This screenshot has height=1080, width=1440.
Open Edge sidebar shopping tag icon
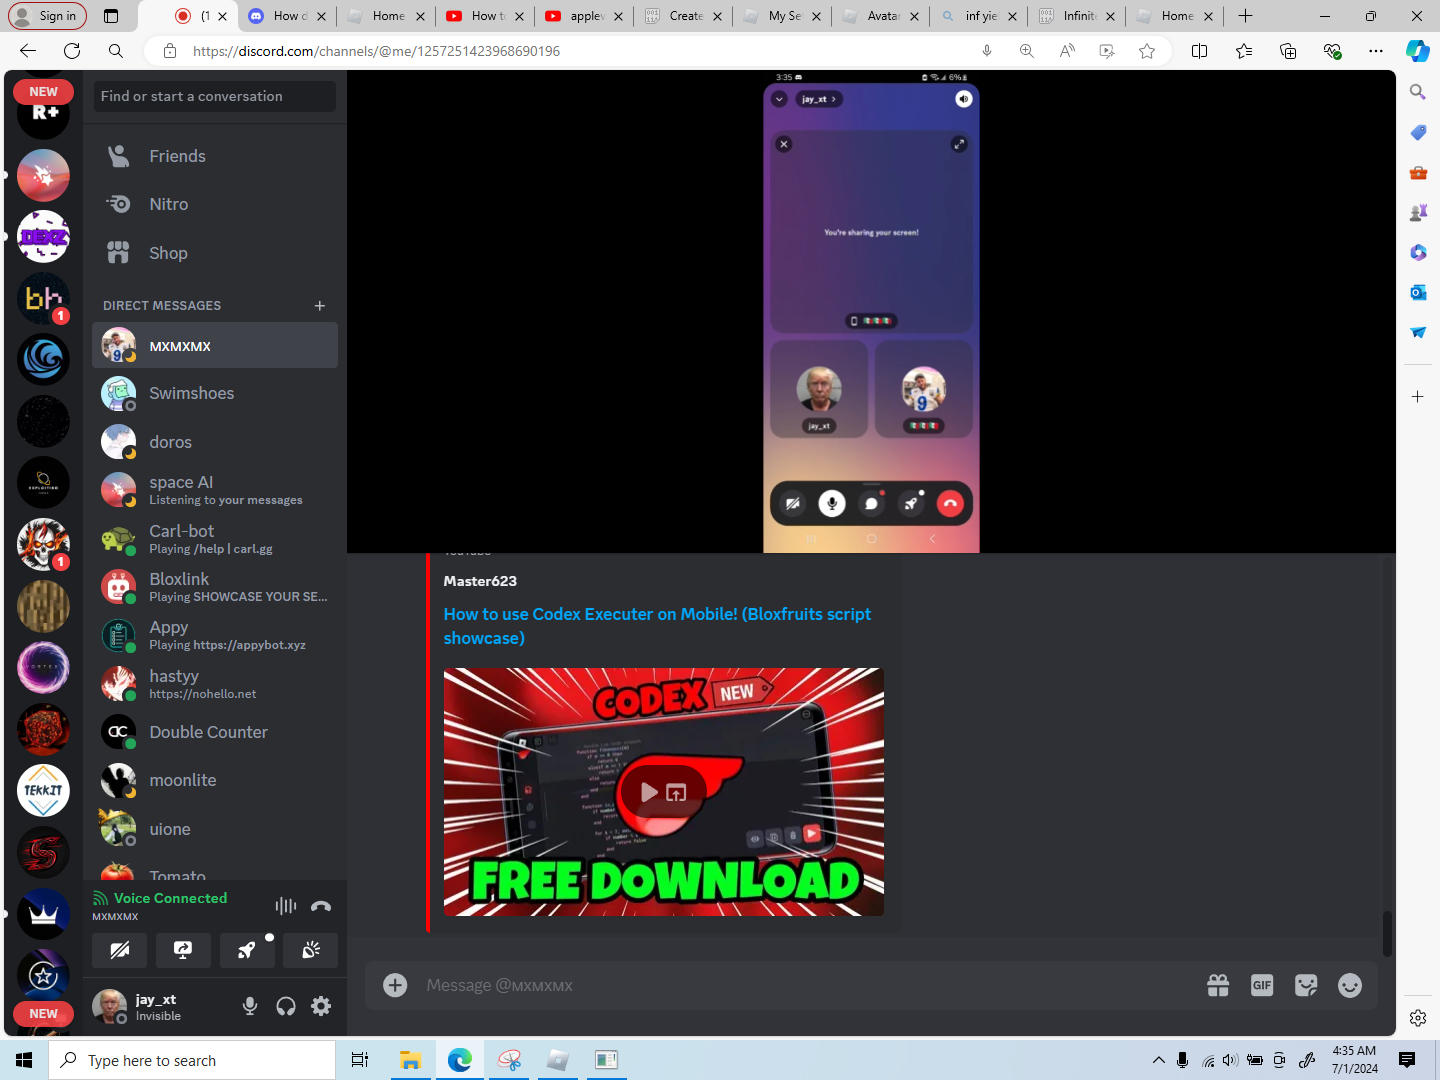(x=1418, y=132)
